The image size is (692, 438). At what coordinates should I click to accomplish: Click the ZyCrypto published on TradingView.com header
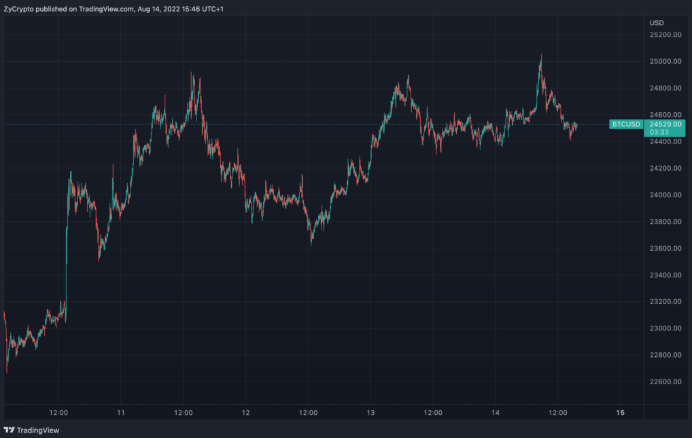point(113,9)
